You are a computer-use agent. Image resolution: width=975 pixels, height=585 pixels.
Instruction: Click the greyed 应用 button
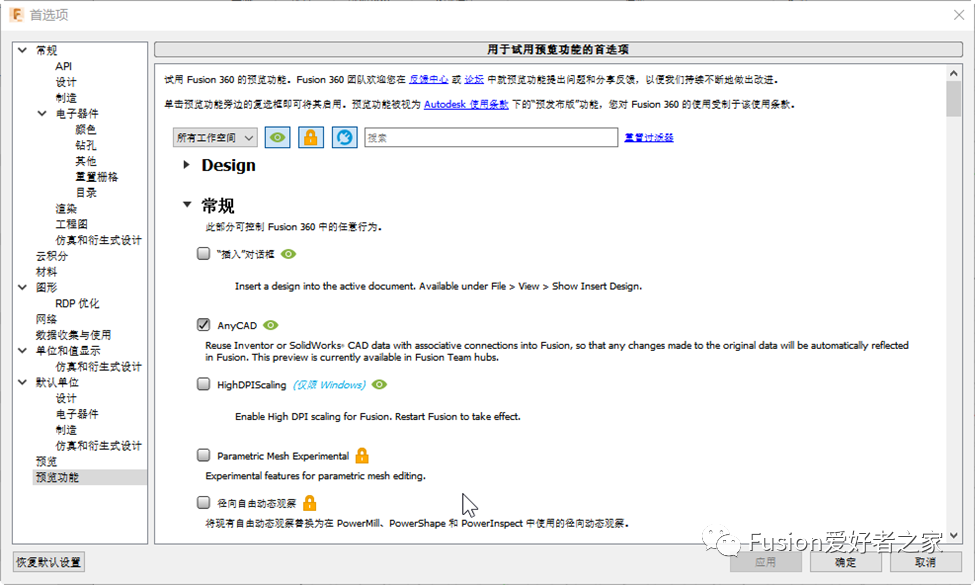[x=765, y=562]
